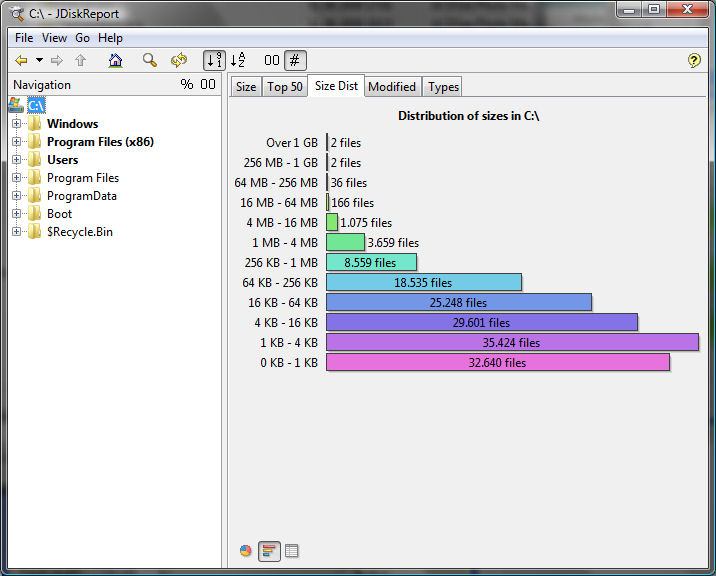Image resolution: width=716 pixels, height=576 pixels.
Task: Click the C: drive icon
Action: pyautogui.click(x=16, y=105)
